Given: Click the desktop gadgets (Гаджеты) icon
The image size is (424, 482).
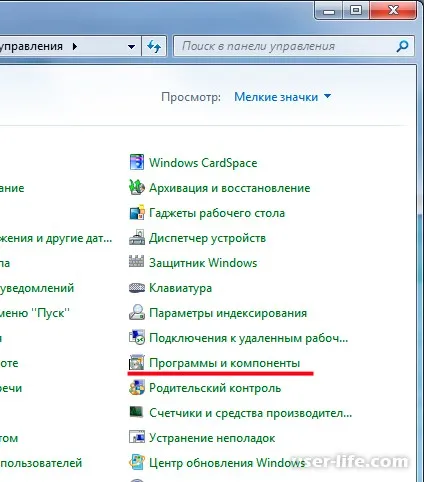Looking at the screenshot, I should coord(137,213).
